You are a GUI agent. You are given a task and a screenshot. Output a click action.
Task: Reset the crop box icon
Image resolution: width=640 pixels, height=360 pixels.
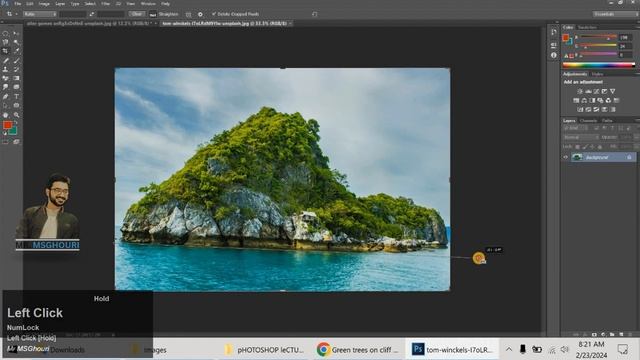[314, 14]
